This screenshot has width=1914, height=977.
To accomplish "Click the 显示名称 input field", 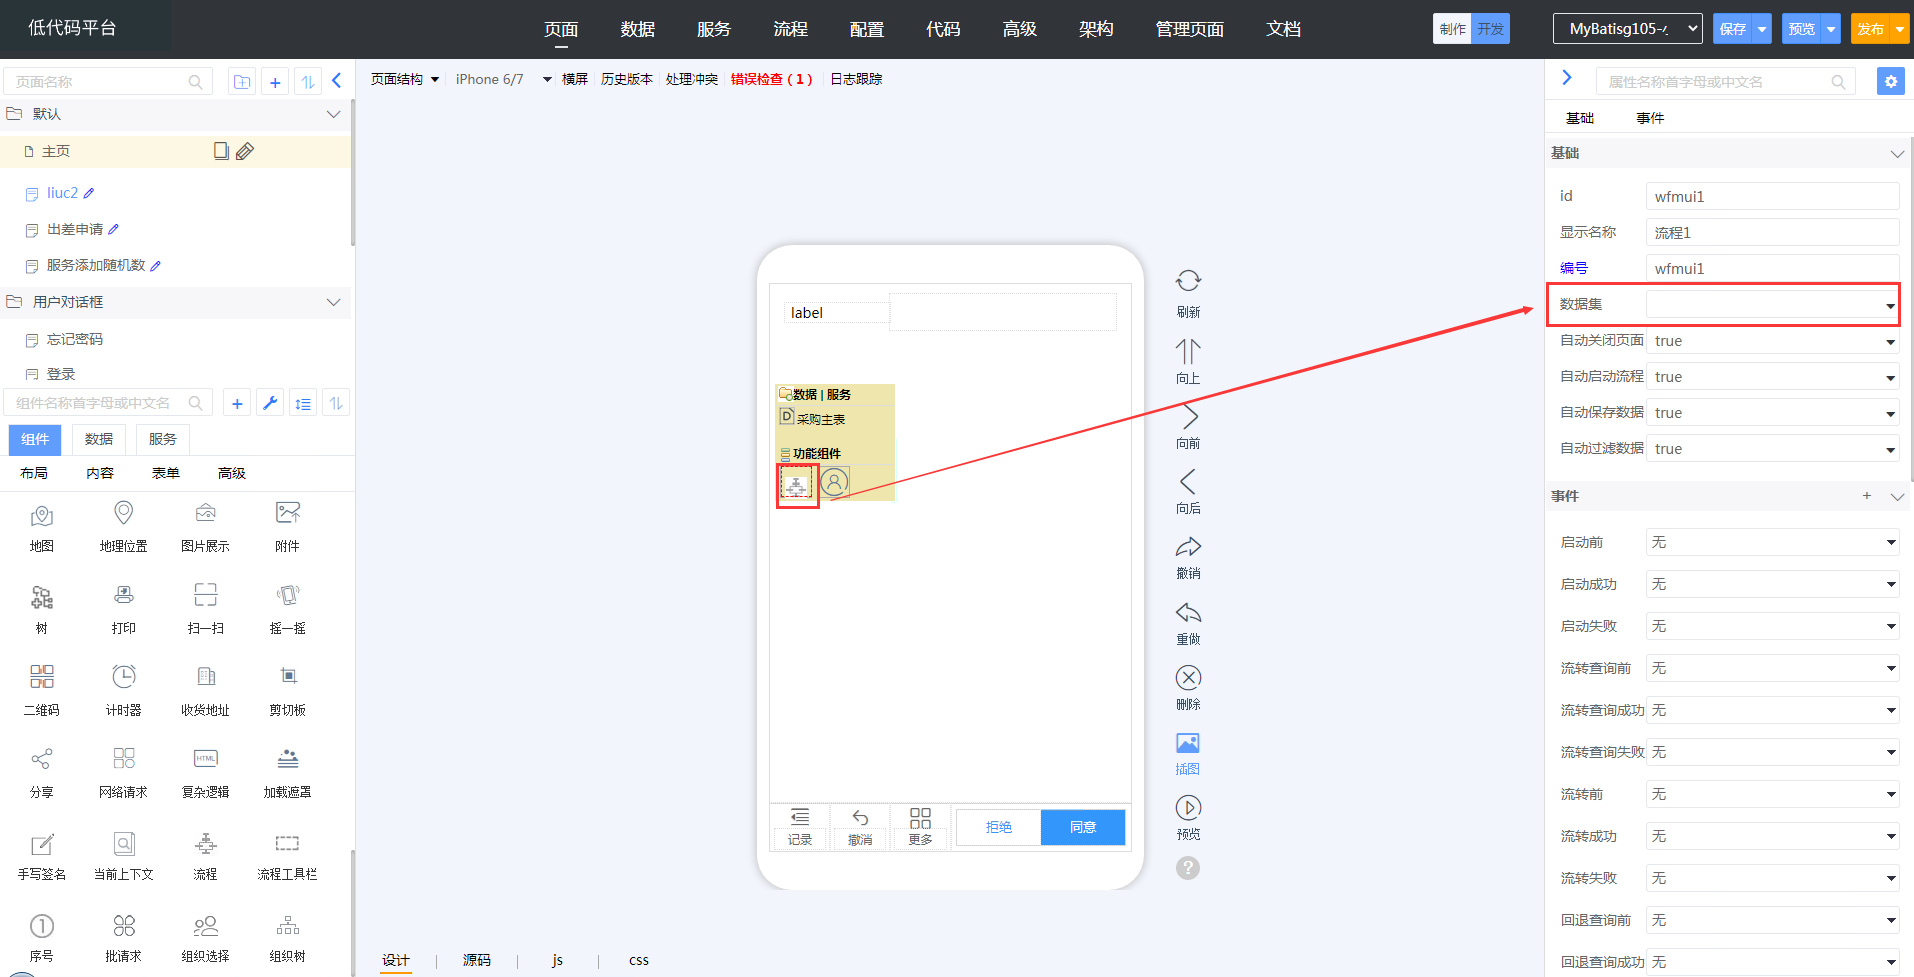I will coord(1772,233).
